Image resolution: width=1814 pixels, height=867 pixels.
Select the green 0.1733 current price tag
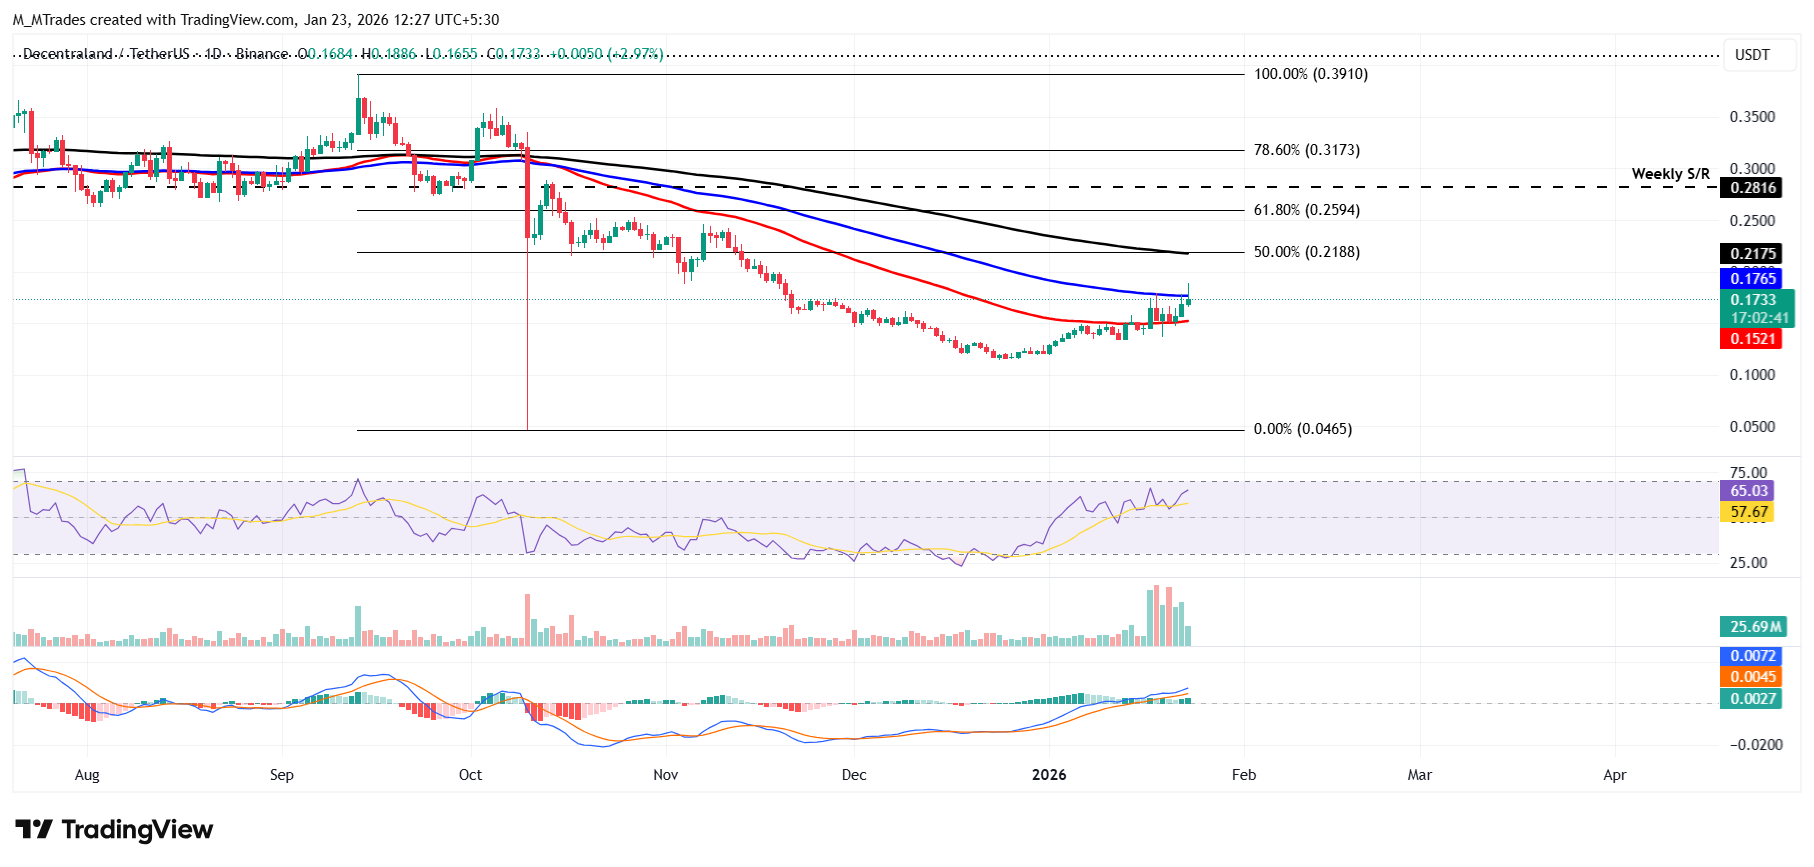click(x=1753, y=300)
